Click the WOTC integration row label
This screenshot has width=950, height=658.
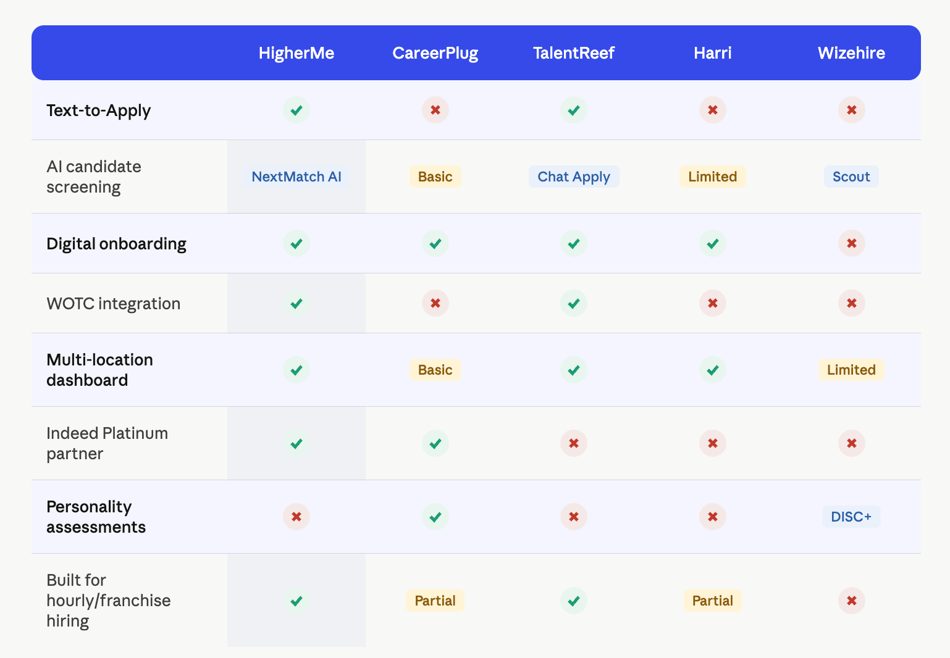tap(114, 303)
